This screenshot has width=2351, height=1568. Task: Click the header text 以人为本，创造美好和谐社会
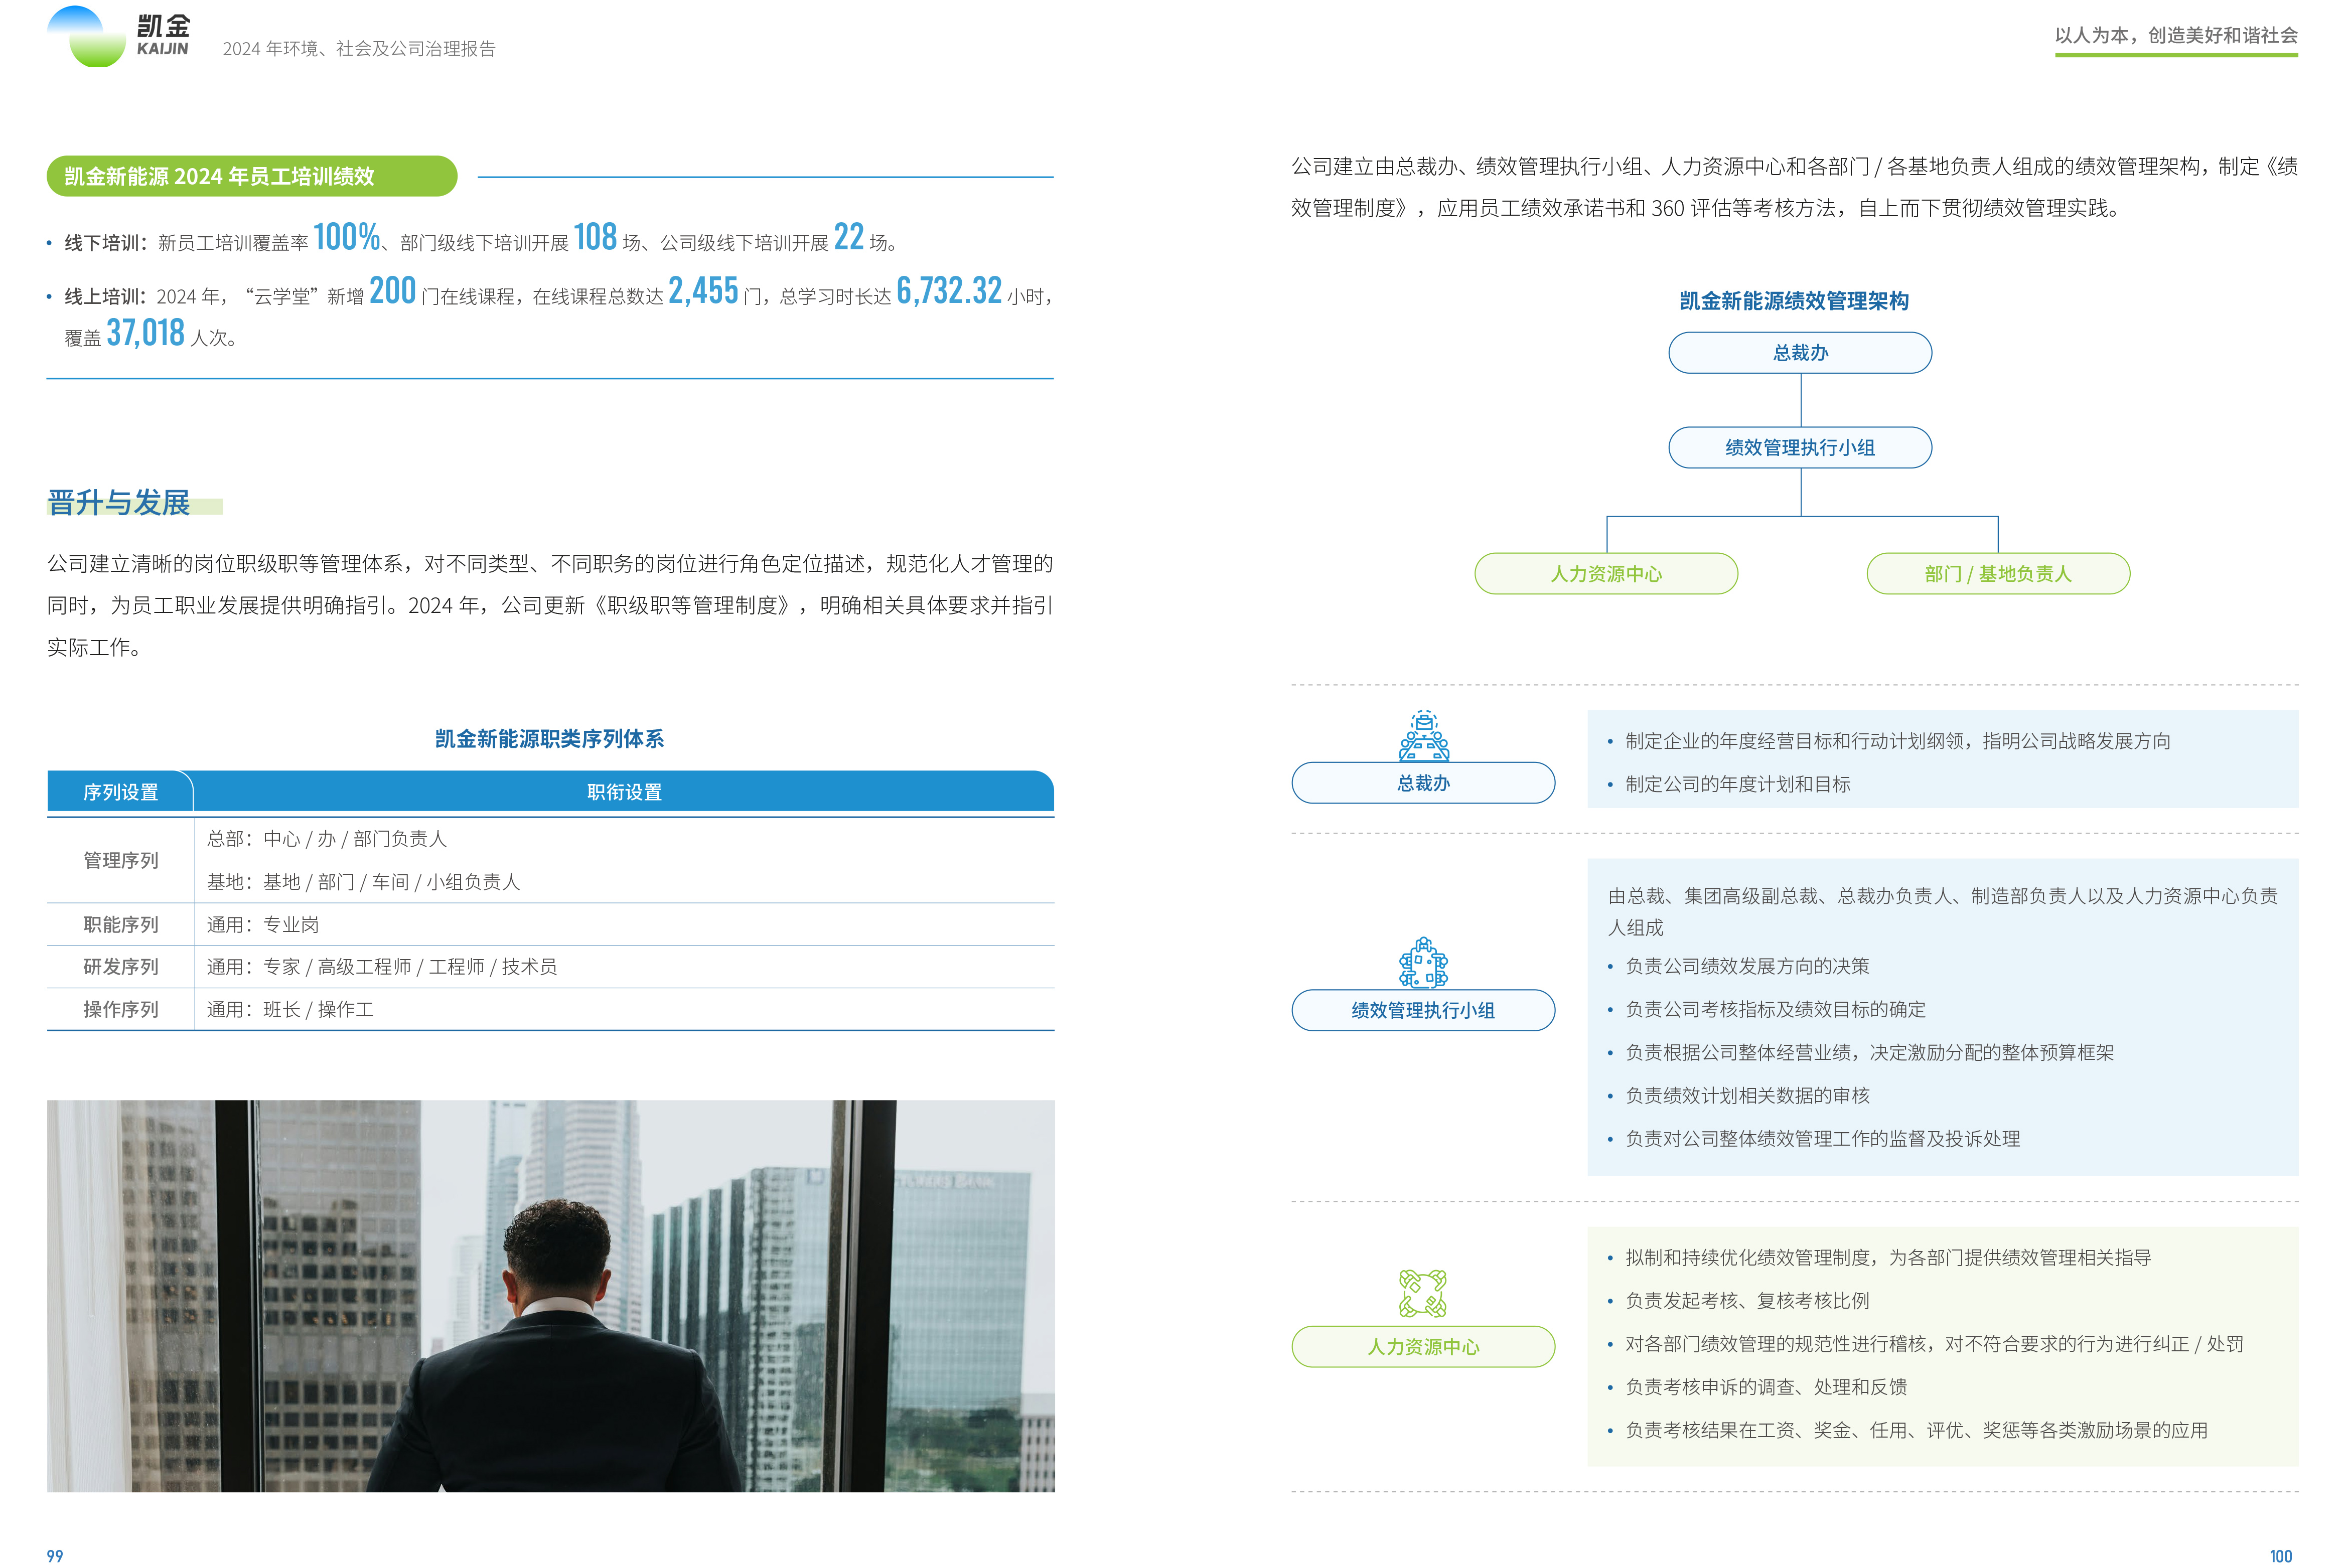(2176, 35)
